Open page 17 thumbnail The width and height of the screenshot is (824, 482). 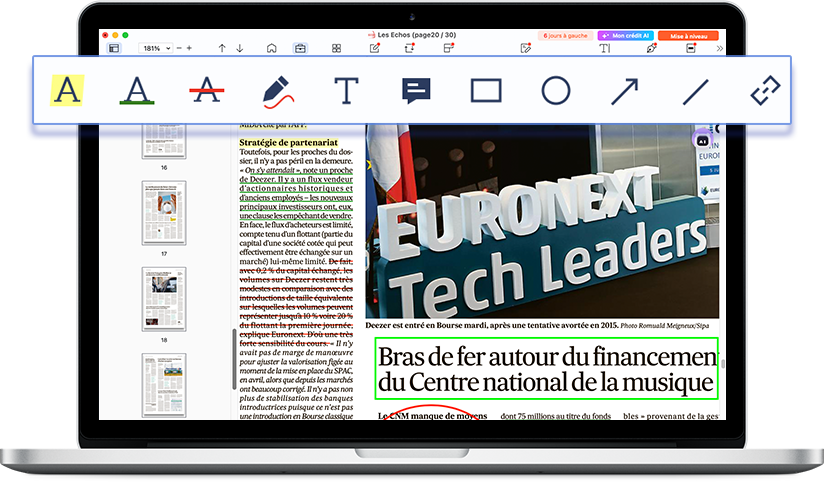point(164,213)
